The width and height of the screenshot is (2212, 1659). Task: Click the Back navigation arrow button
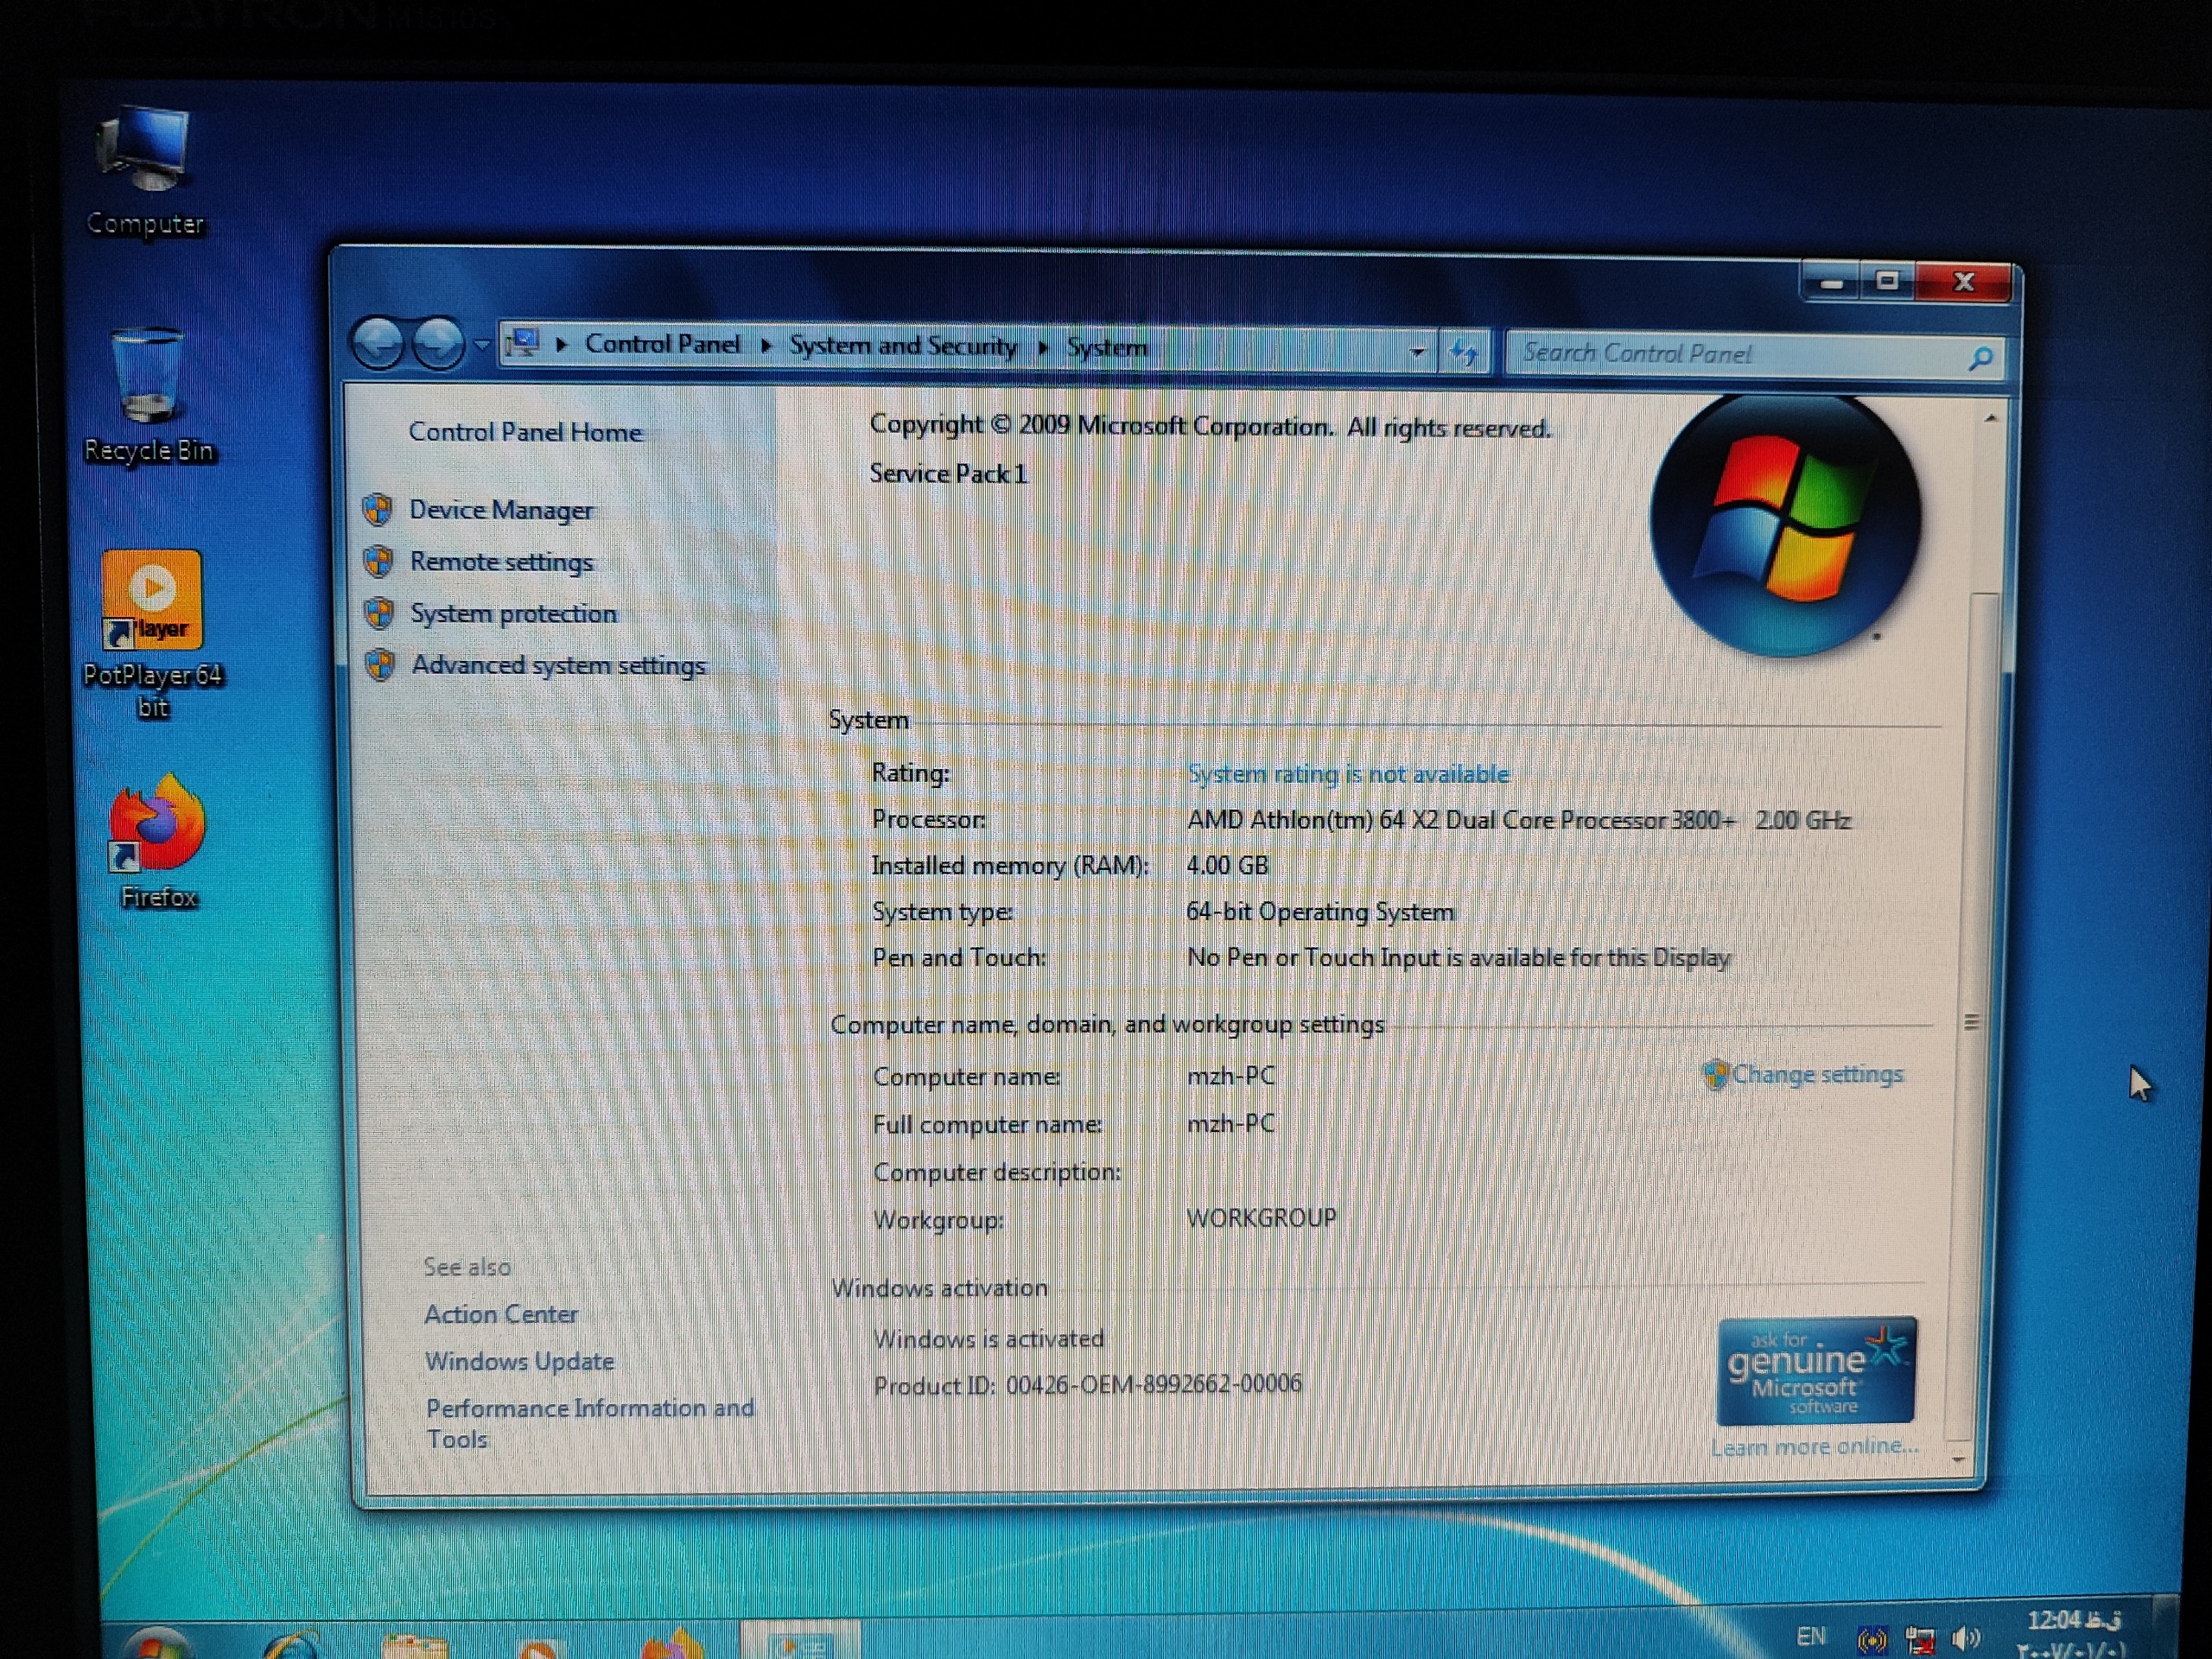pyautogui.click(x=378, y=344)
